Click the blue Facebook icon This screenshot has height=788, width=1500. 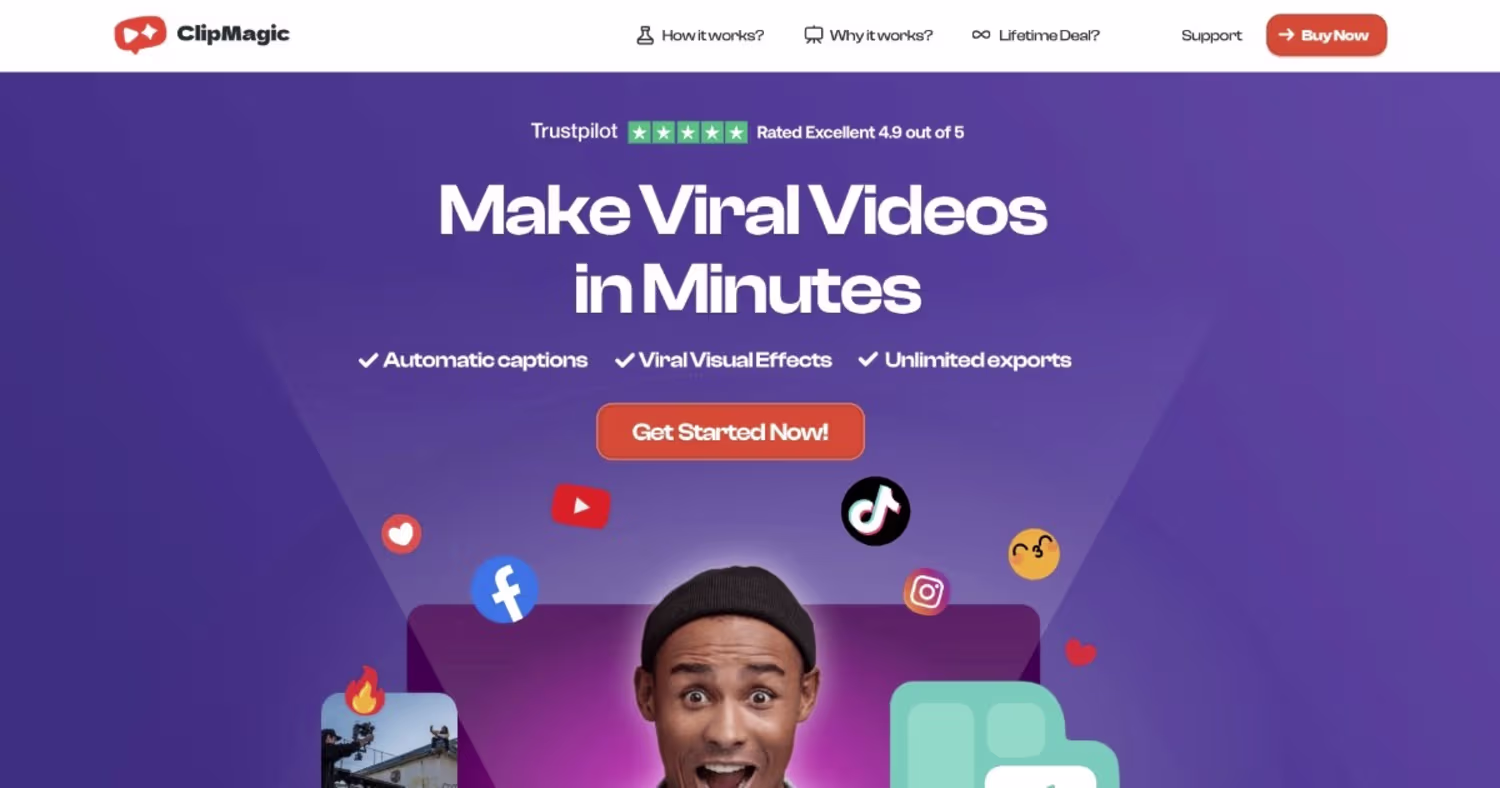pyautogui.click(x=505, y=589)
